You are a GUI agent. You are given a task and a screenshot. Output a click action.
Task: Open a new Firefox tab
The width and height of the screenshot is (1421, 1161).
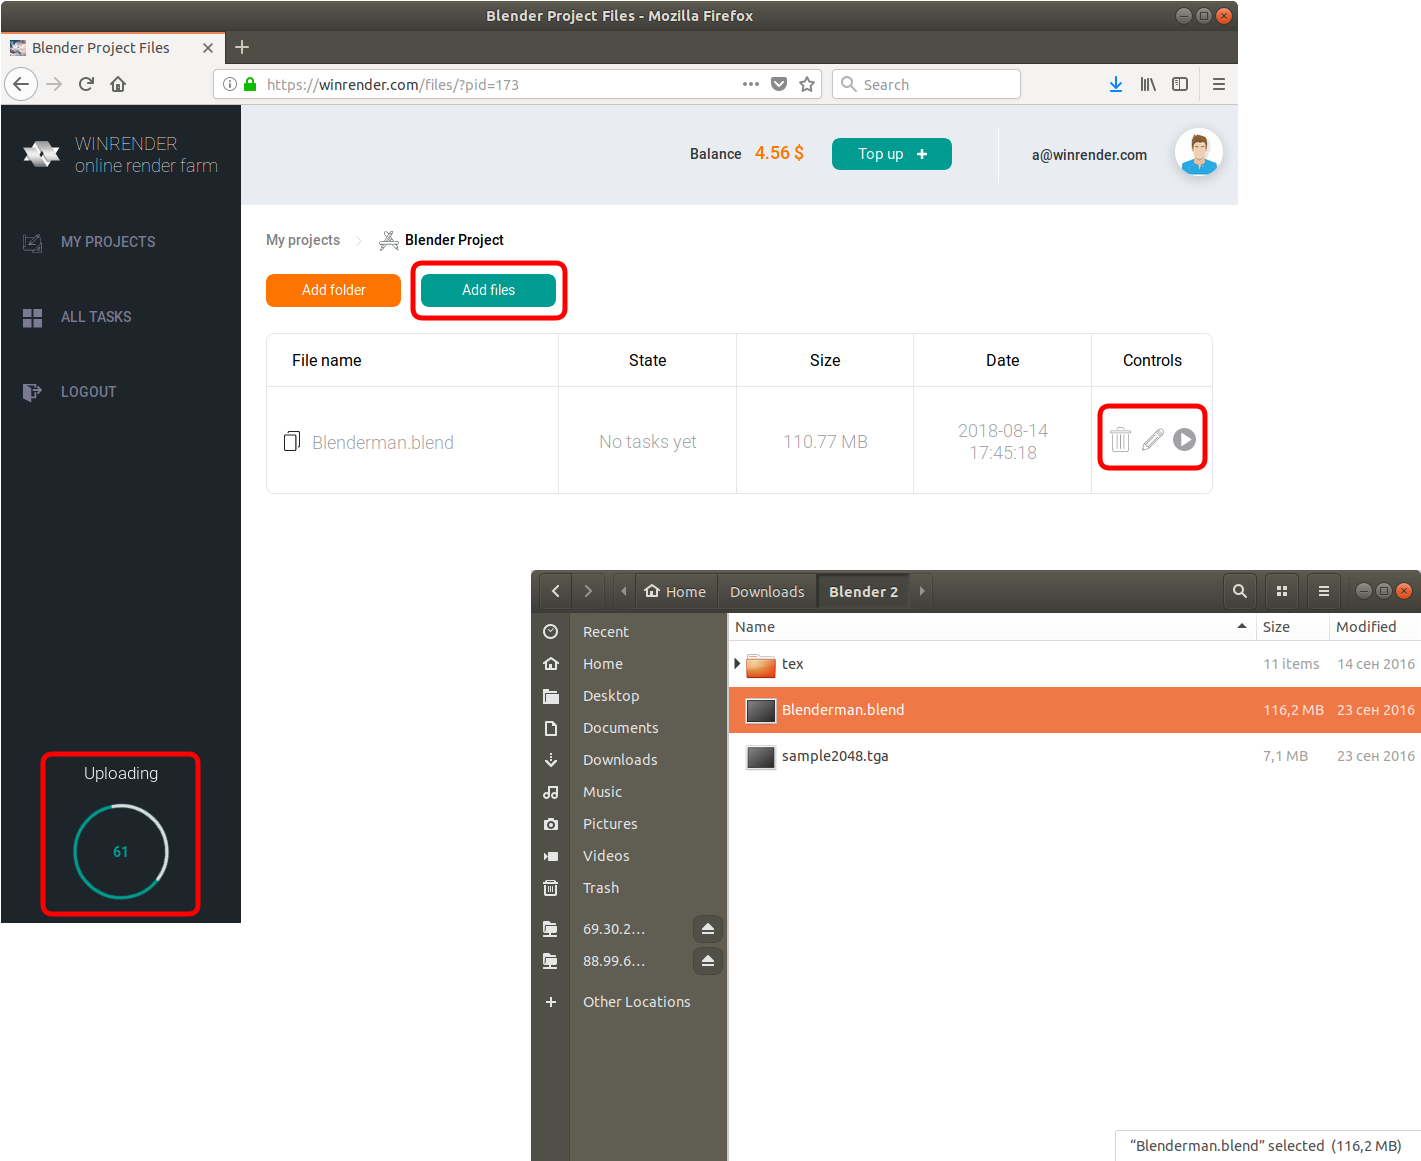click(242, 47)
